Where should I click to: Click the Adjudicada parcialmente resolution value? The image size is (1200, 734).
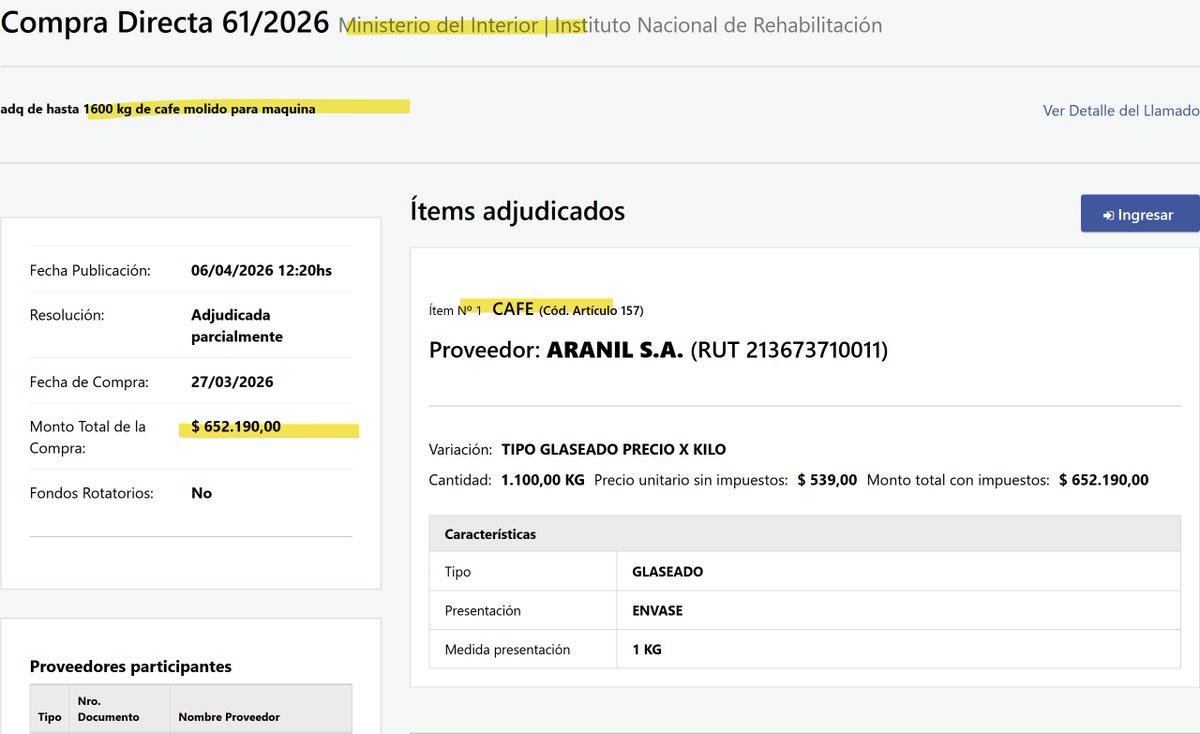[x=237, y=326]
